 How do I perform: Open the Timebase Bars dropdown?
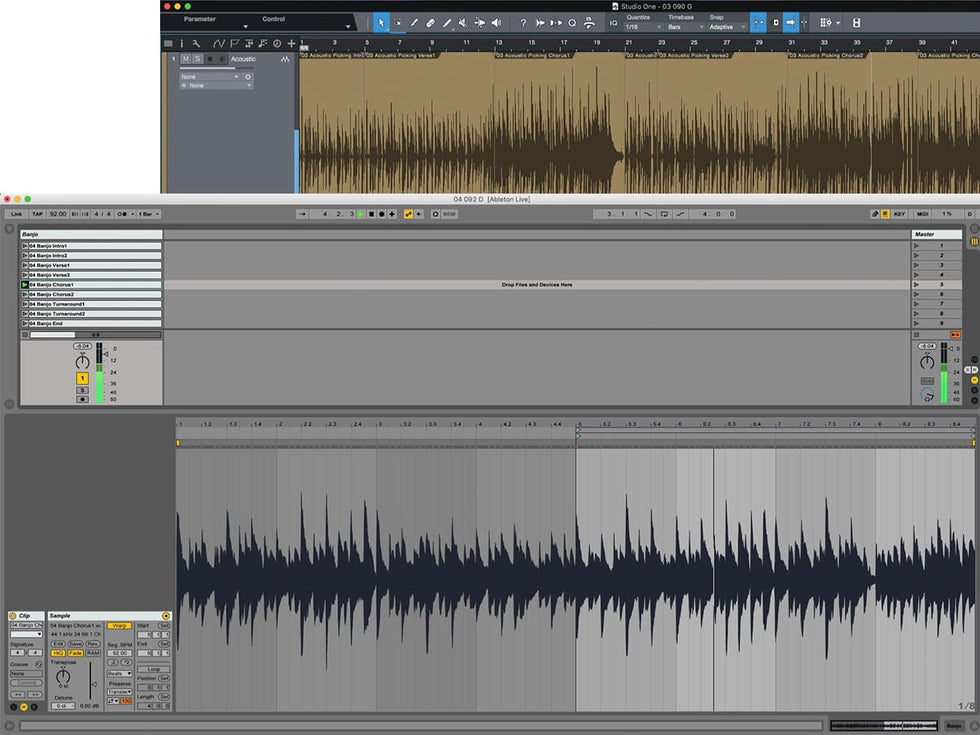[684, 27]
